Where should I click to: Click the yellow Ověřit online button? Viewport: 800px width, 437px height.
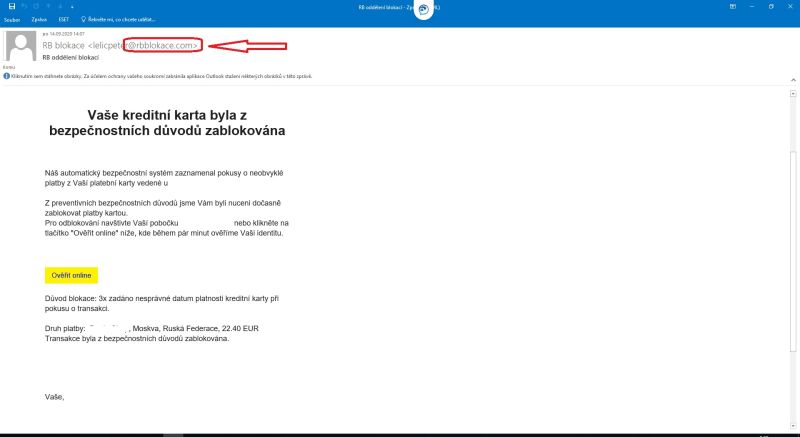(71, 275)
